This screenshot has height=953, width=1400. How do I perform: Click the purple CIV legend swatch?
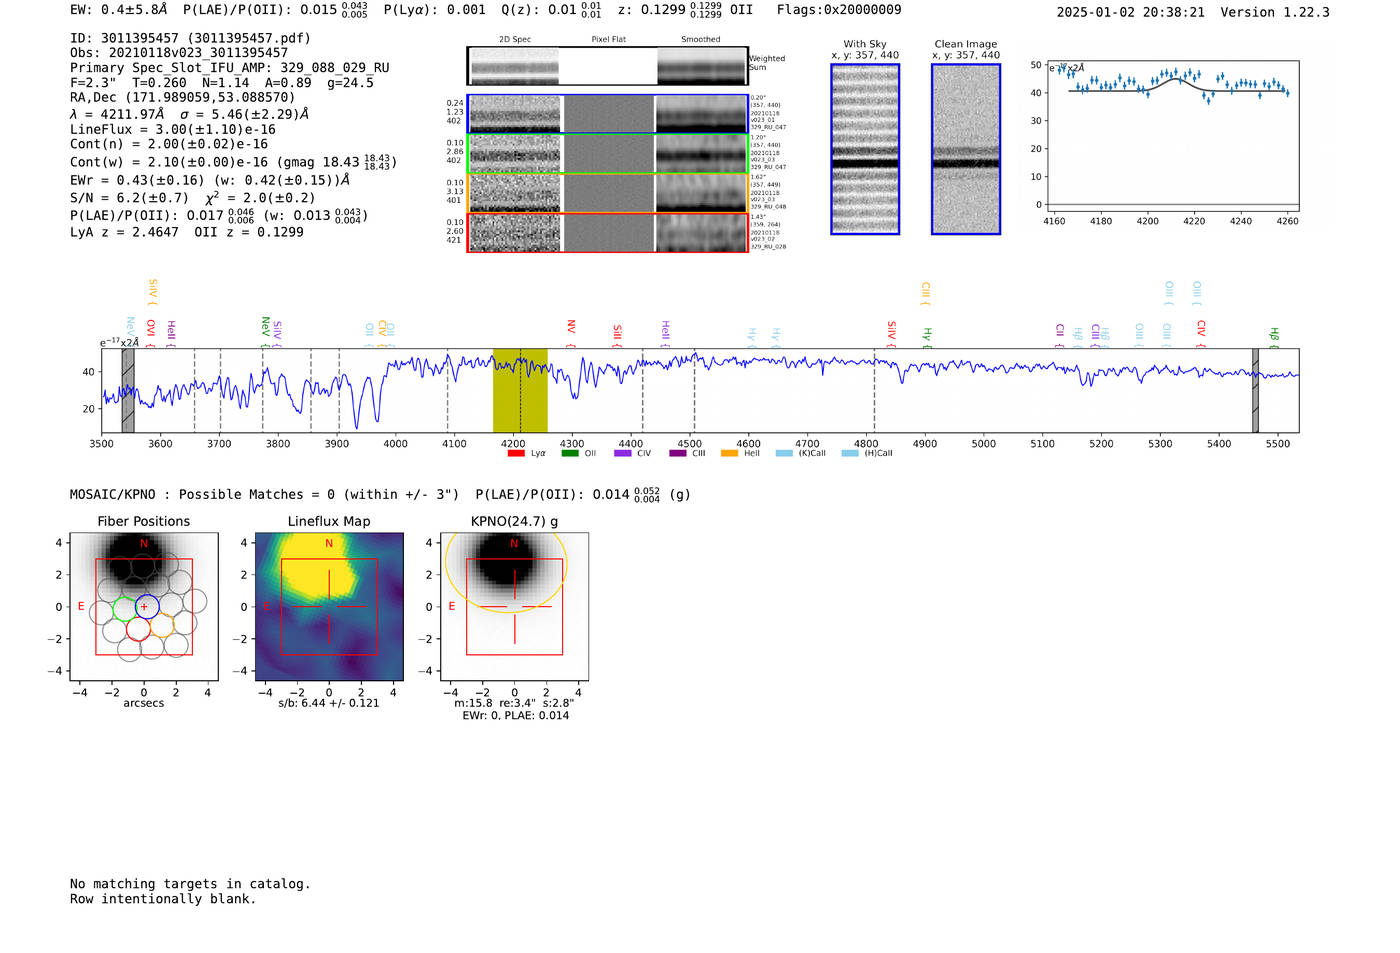coord(623,453)
